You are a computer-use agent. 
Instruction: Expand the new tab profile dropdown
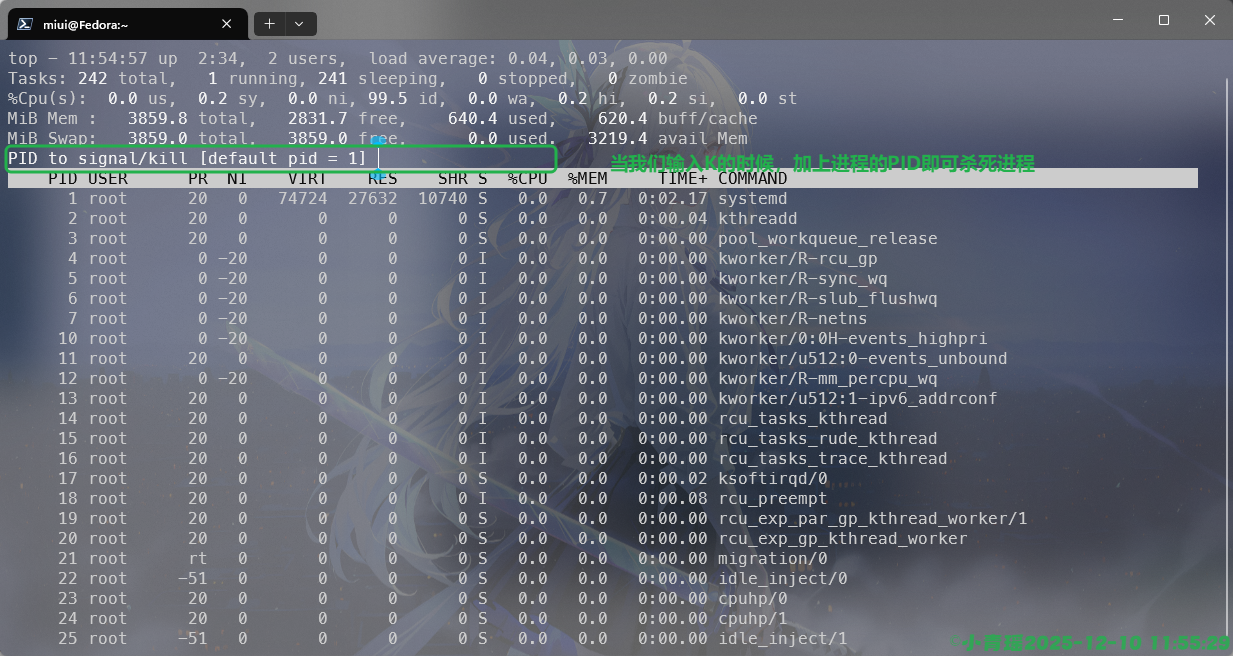299,23
